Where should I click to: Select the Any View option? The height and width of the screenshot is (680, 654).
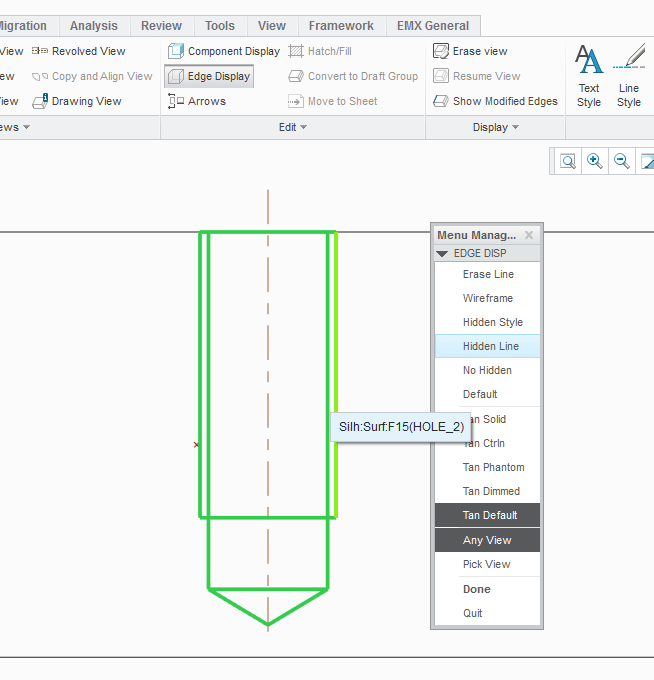tap(488, 540)
